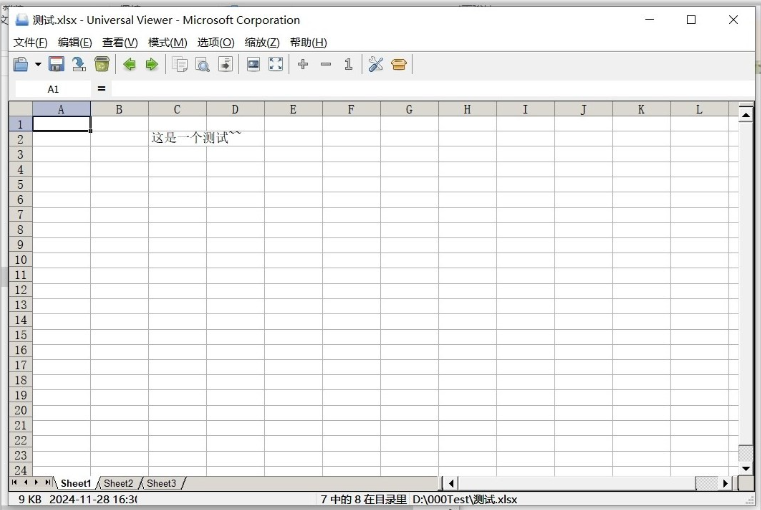Select column J header
The height and width of the screenshot is (510, 761).
click(x=583, y=109)
